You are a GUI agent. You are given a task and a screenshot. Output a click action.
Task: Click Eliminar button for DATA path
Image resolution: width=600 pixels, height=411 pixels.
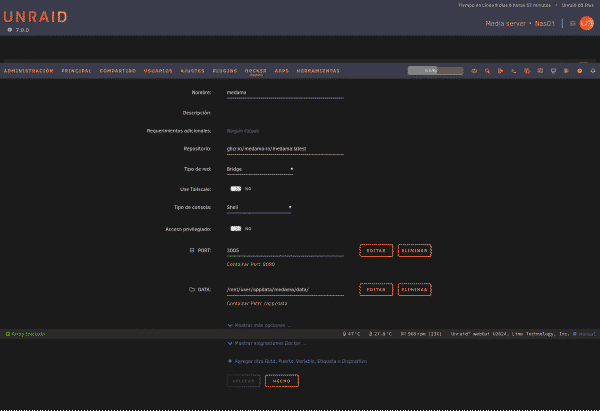coord(414,290)
